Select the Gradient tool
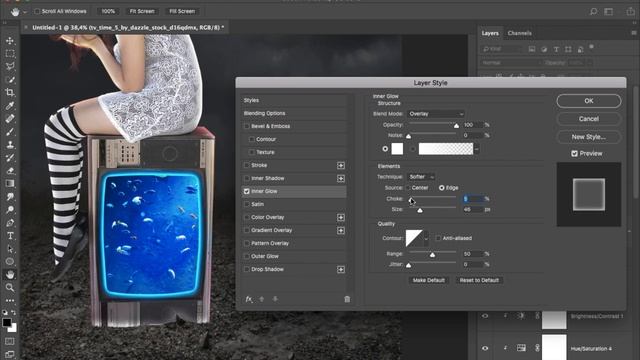 click(x=10, y=184)
